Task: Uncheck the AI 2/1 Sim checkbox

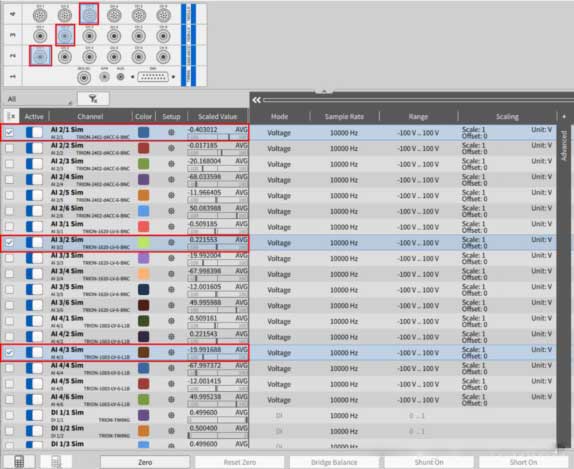Action: tap(10, 133)
